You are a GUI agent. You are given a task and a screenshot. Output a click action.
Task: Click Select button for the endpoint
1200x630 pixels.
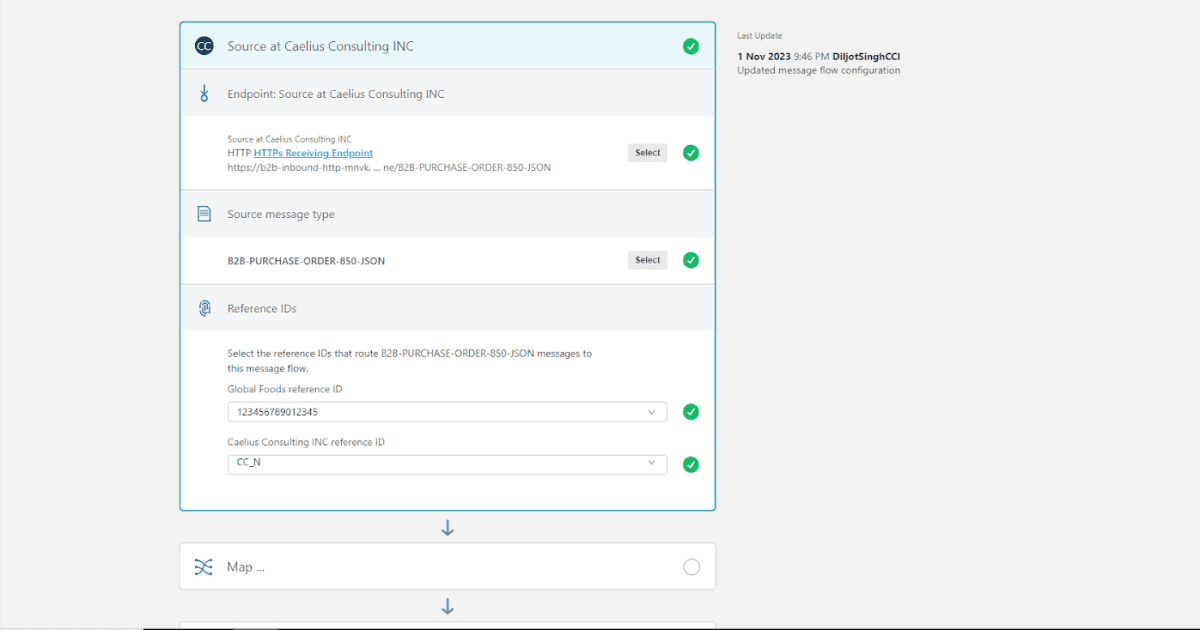click(648, 153)
